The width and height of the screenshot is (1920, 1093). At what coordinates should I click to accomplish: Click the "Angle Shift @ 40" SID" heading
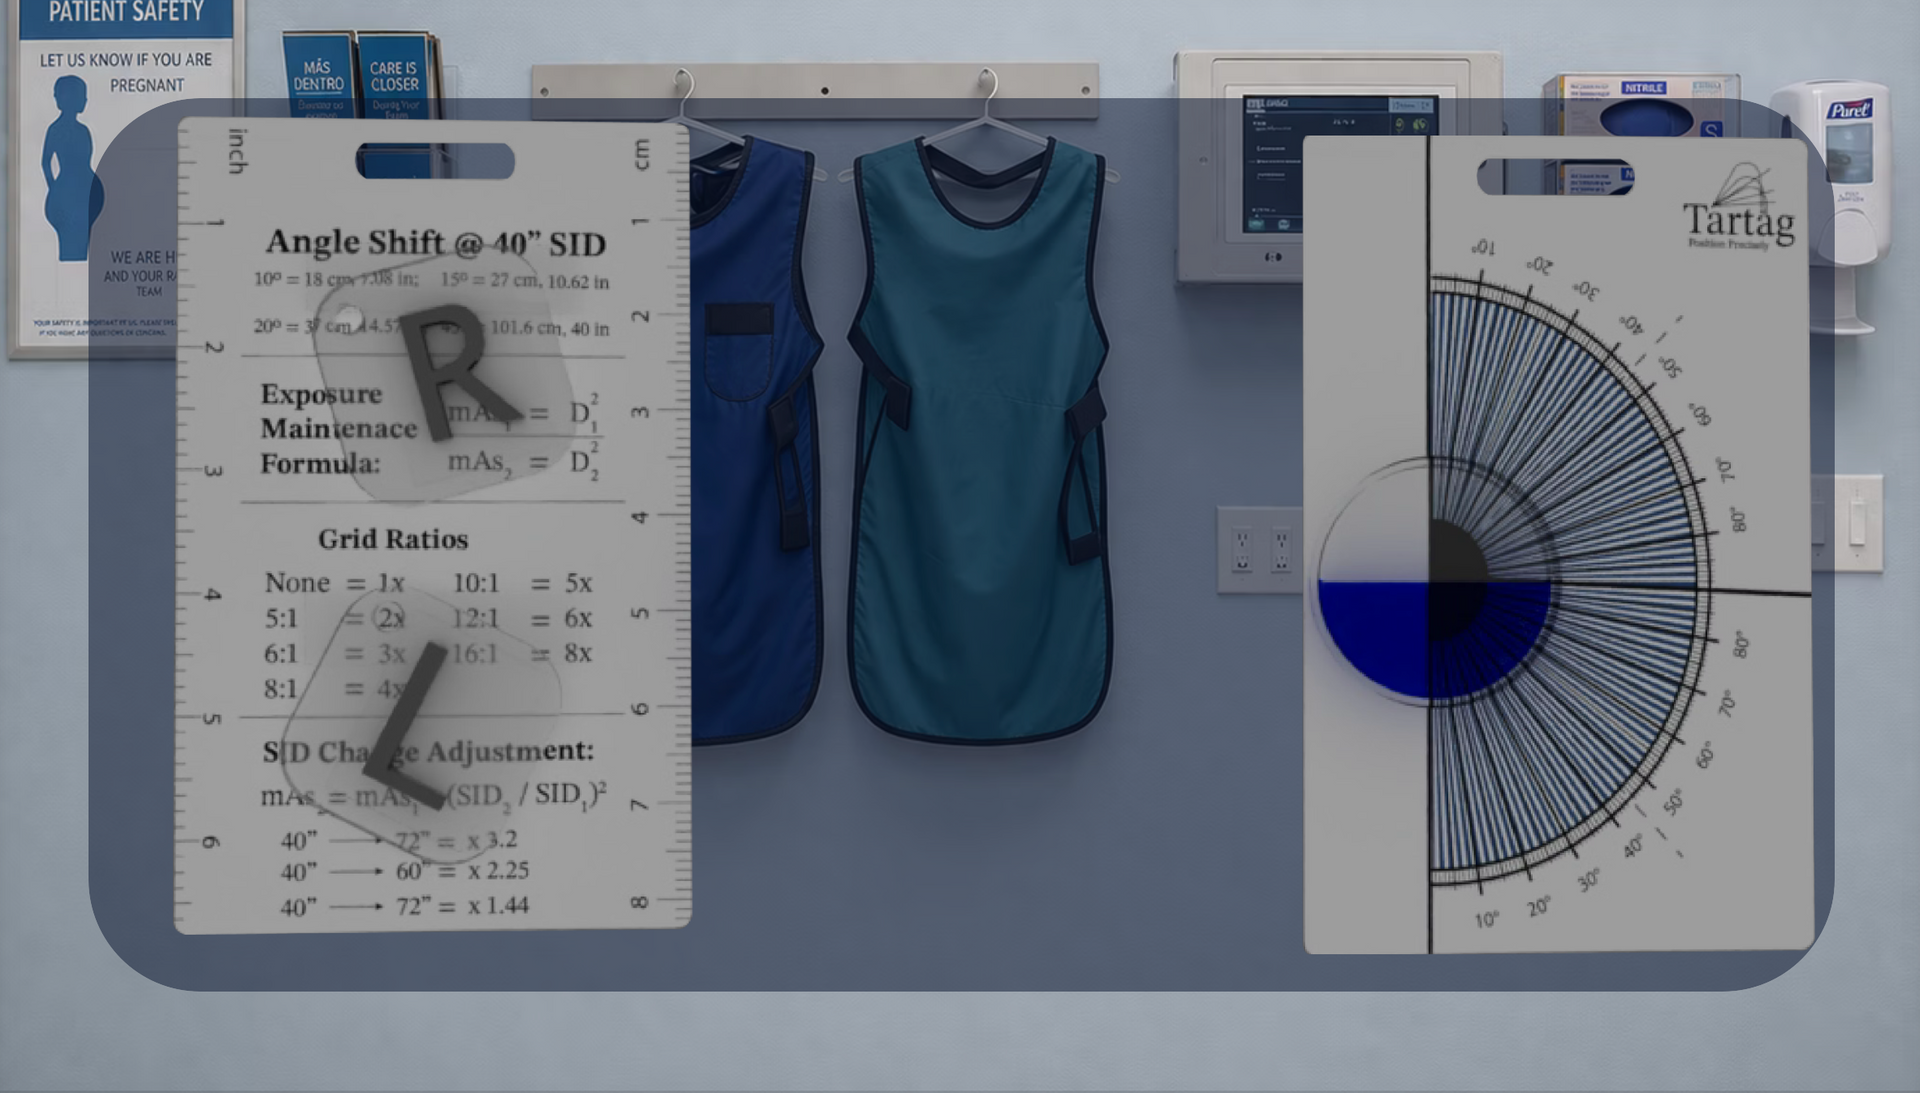[x=435, y=242]
